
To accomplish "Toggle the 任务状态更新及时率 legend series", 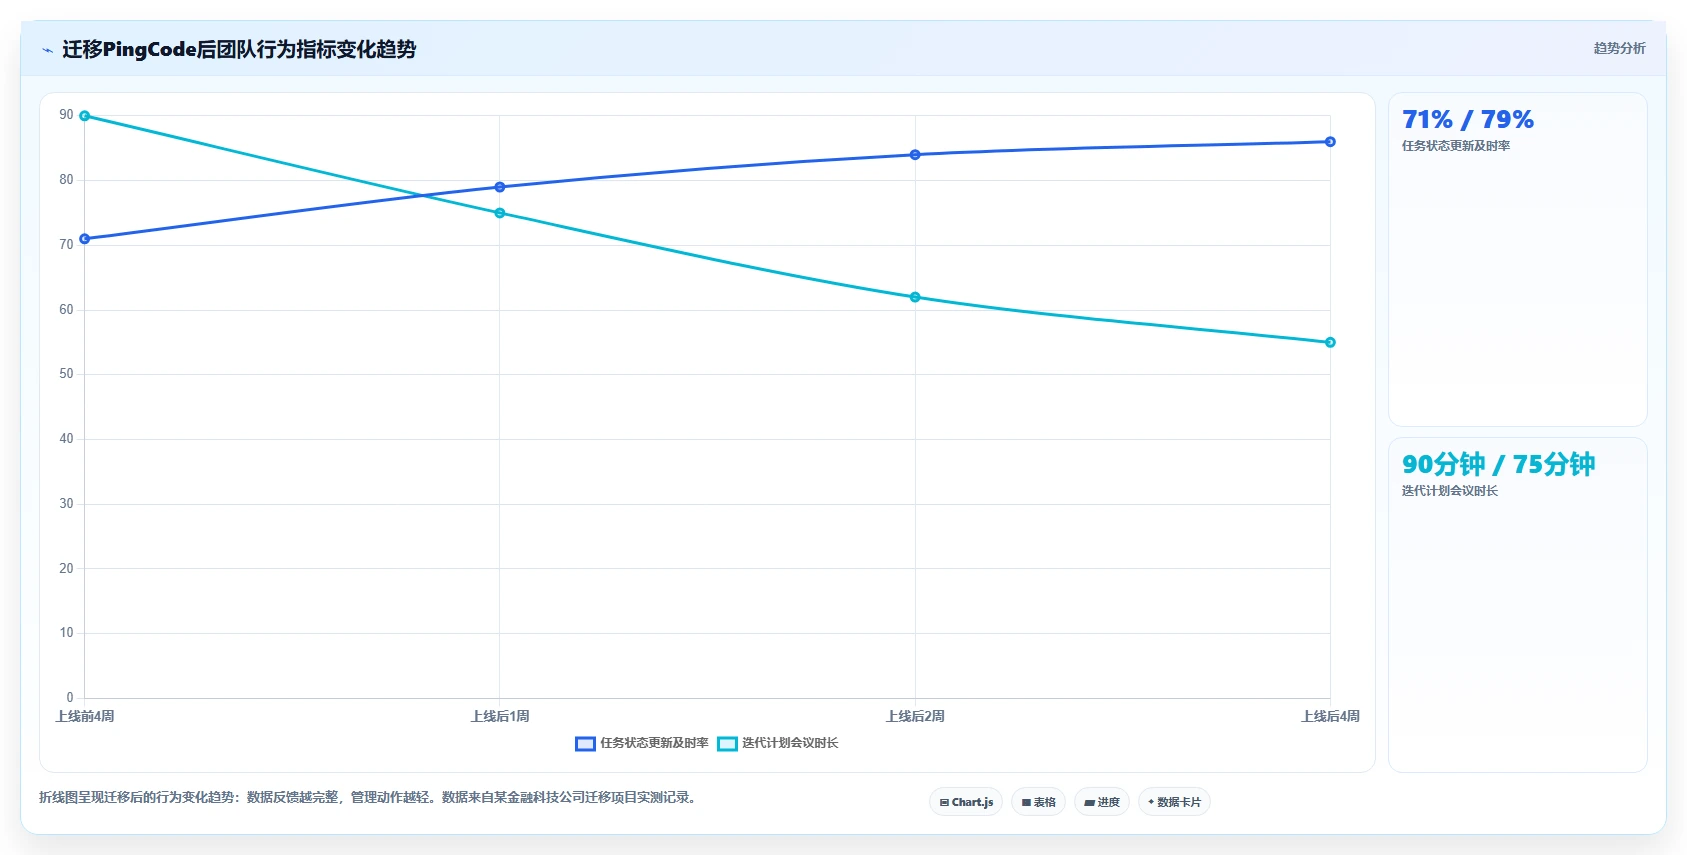I will (x=642, y=743).
